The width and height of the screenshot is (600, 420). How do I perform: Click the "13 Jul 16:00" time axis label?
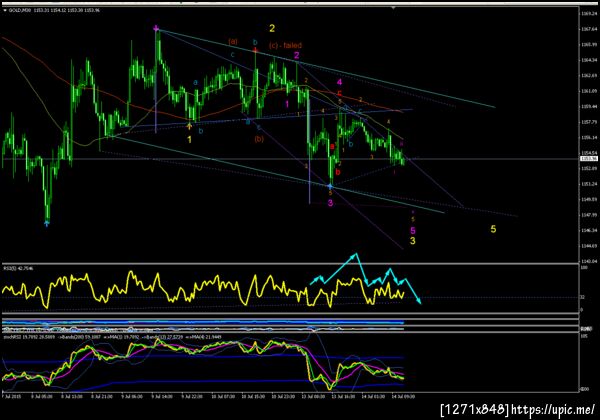343,397
